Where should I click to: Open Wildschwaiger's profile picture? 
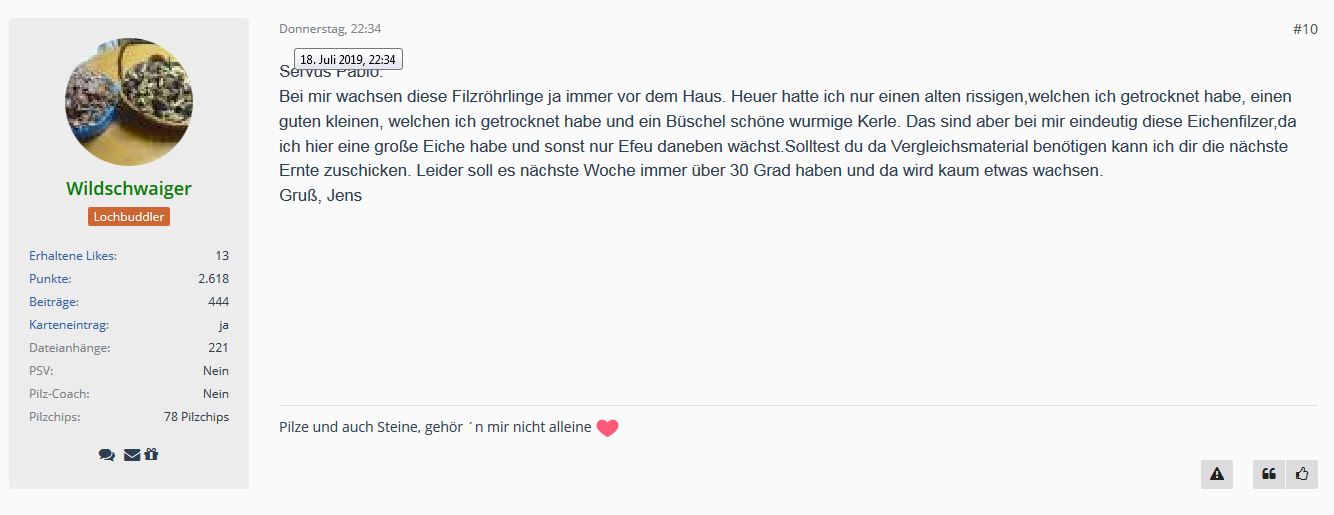[x=129, y=102]
